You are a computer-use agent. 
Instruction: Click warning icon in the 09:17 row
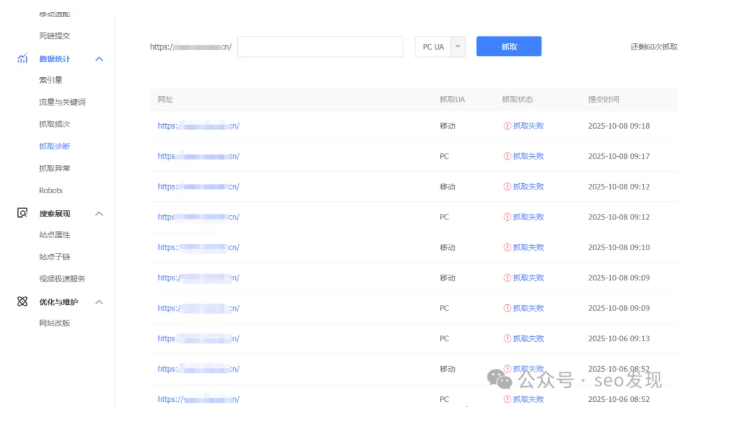pos(507,156)
